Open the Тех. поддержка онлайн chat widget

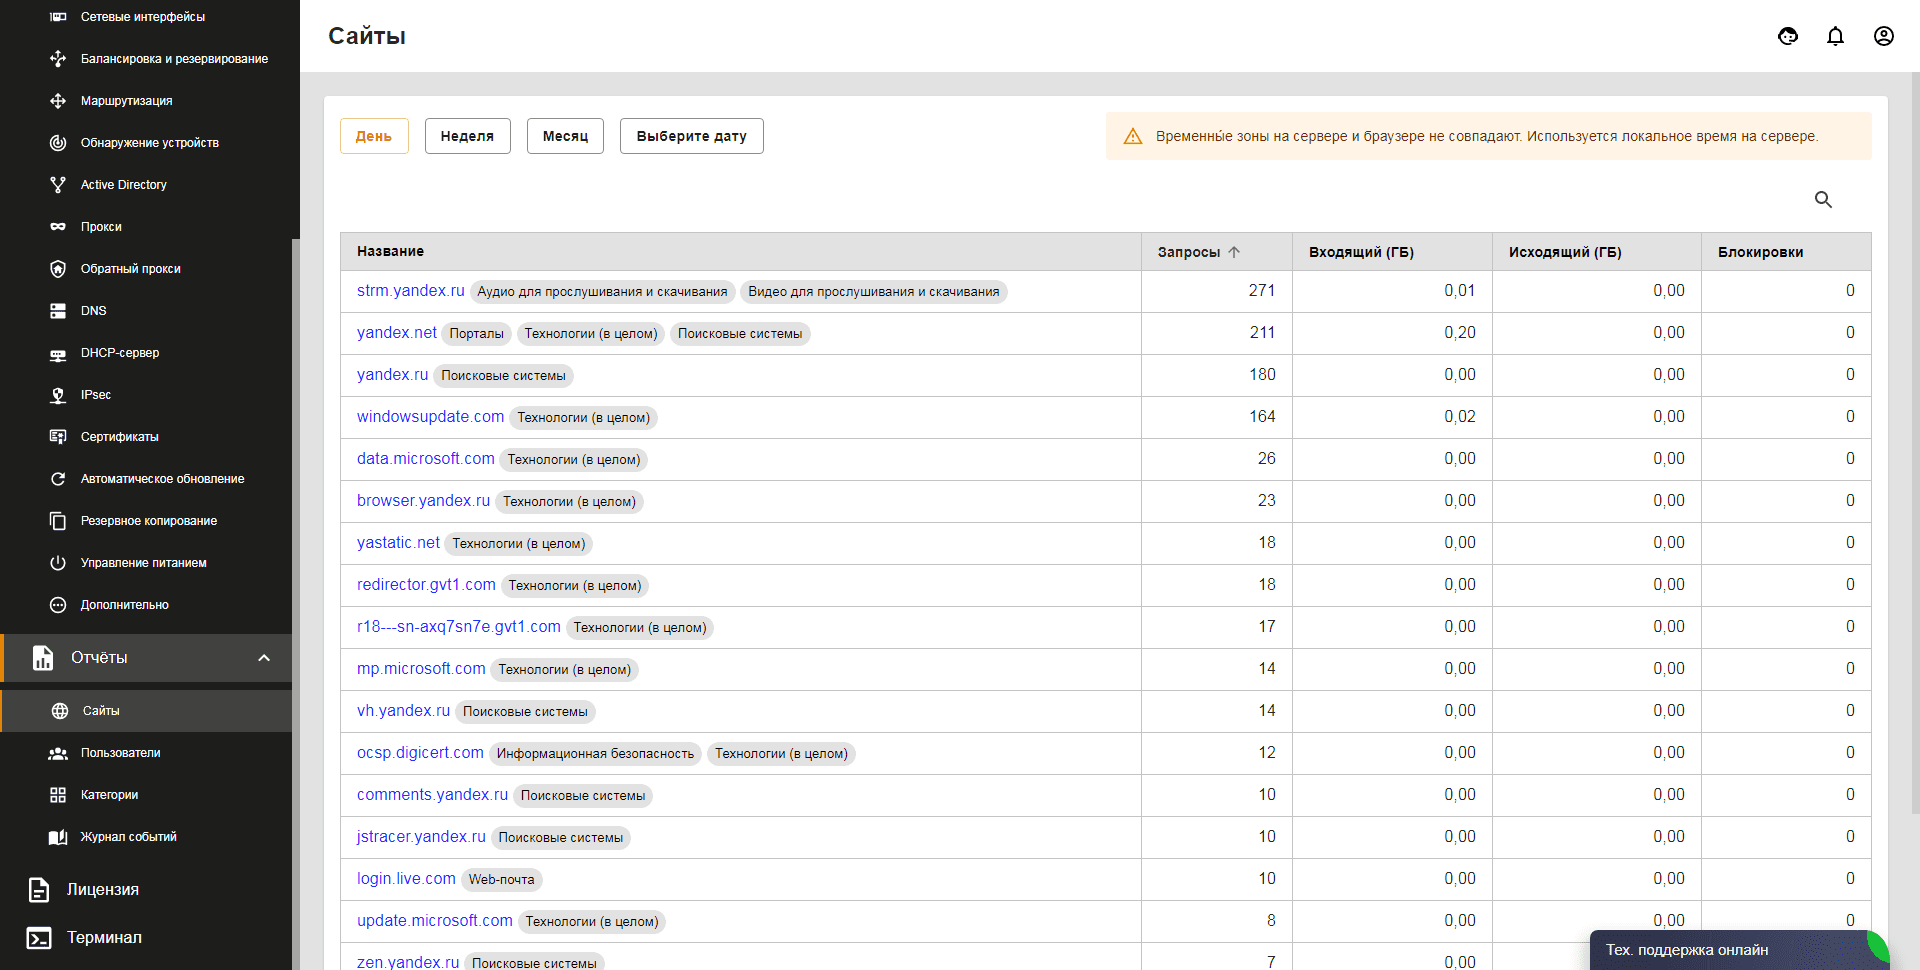(x=1687, y=950)
